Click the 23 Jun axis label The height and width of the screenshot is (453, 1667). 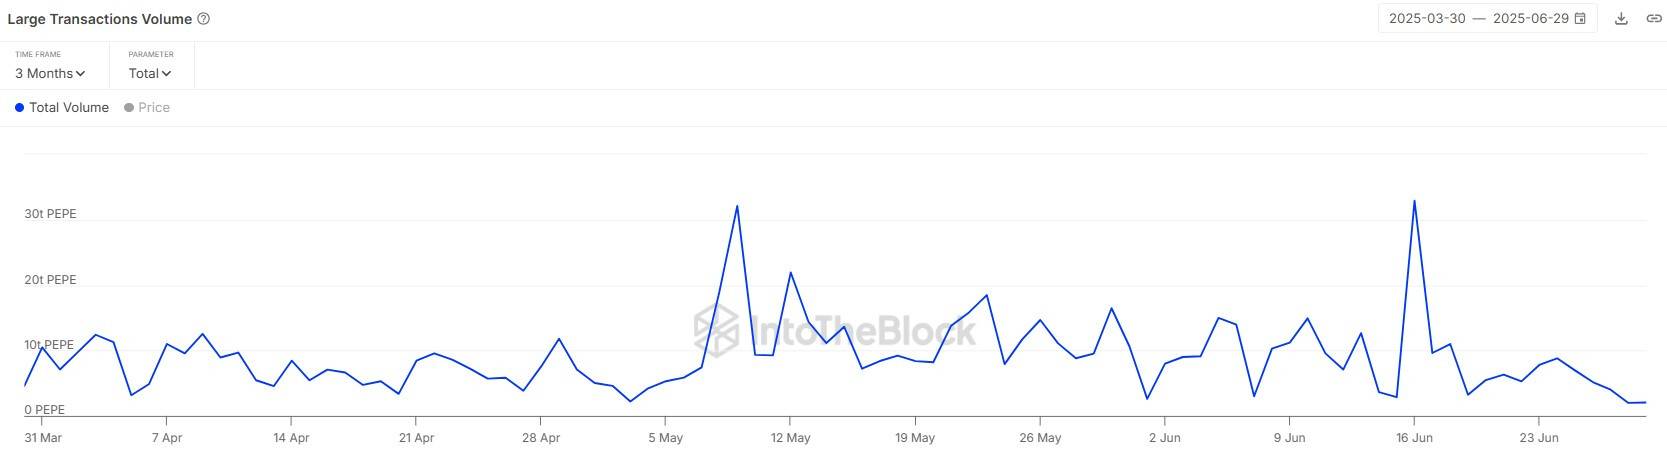[x=1539, y=438]
